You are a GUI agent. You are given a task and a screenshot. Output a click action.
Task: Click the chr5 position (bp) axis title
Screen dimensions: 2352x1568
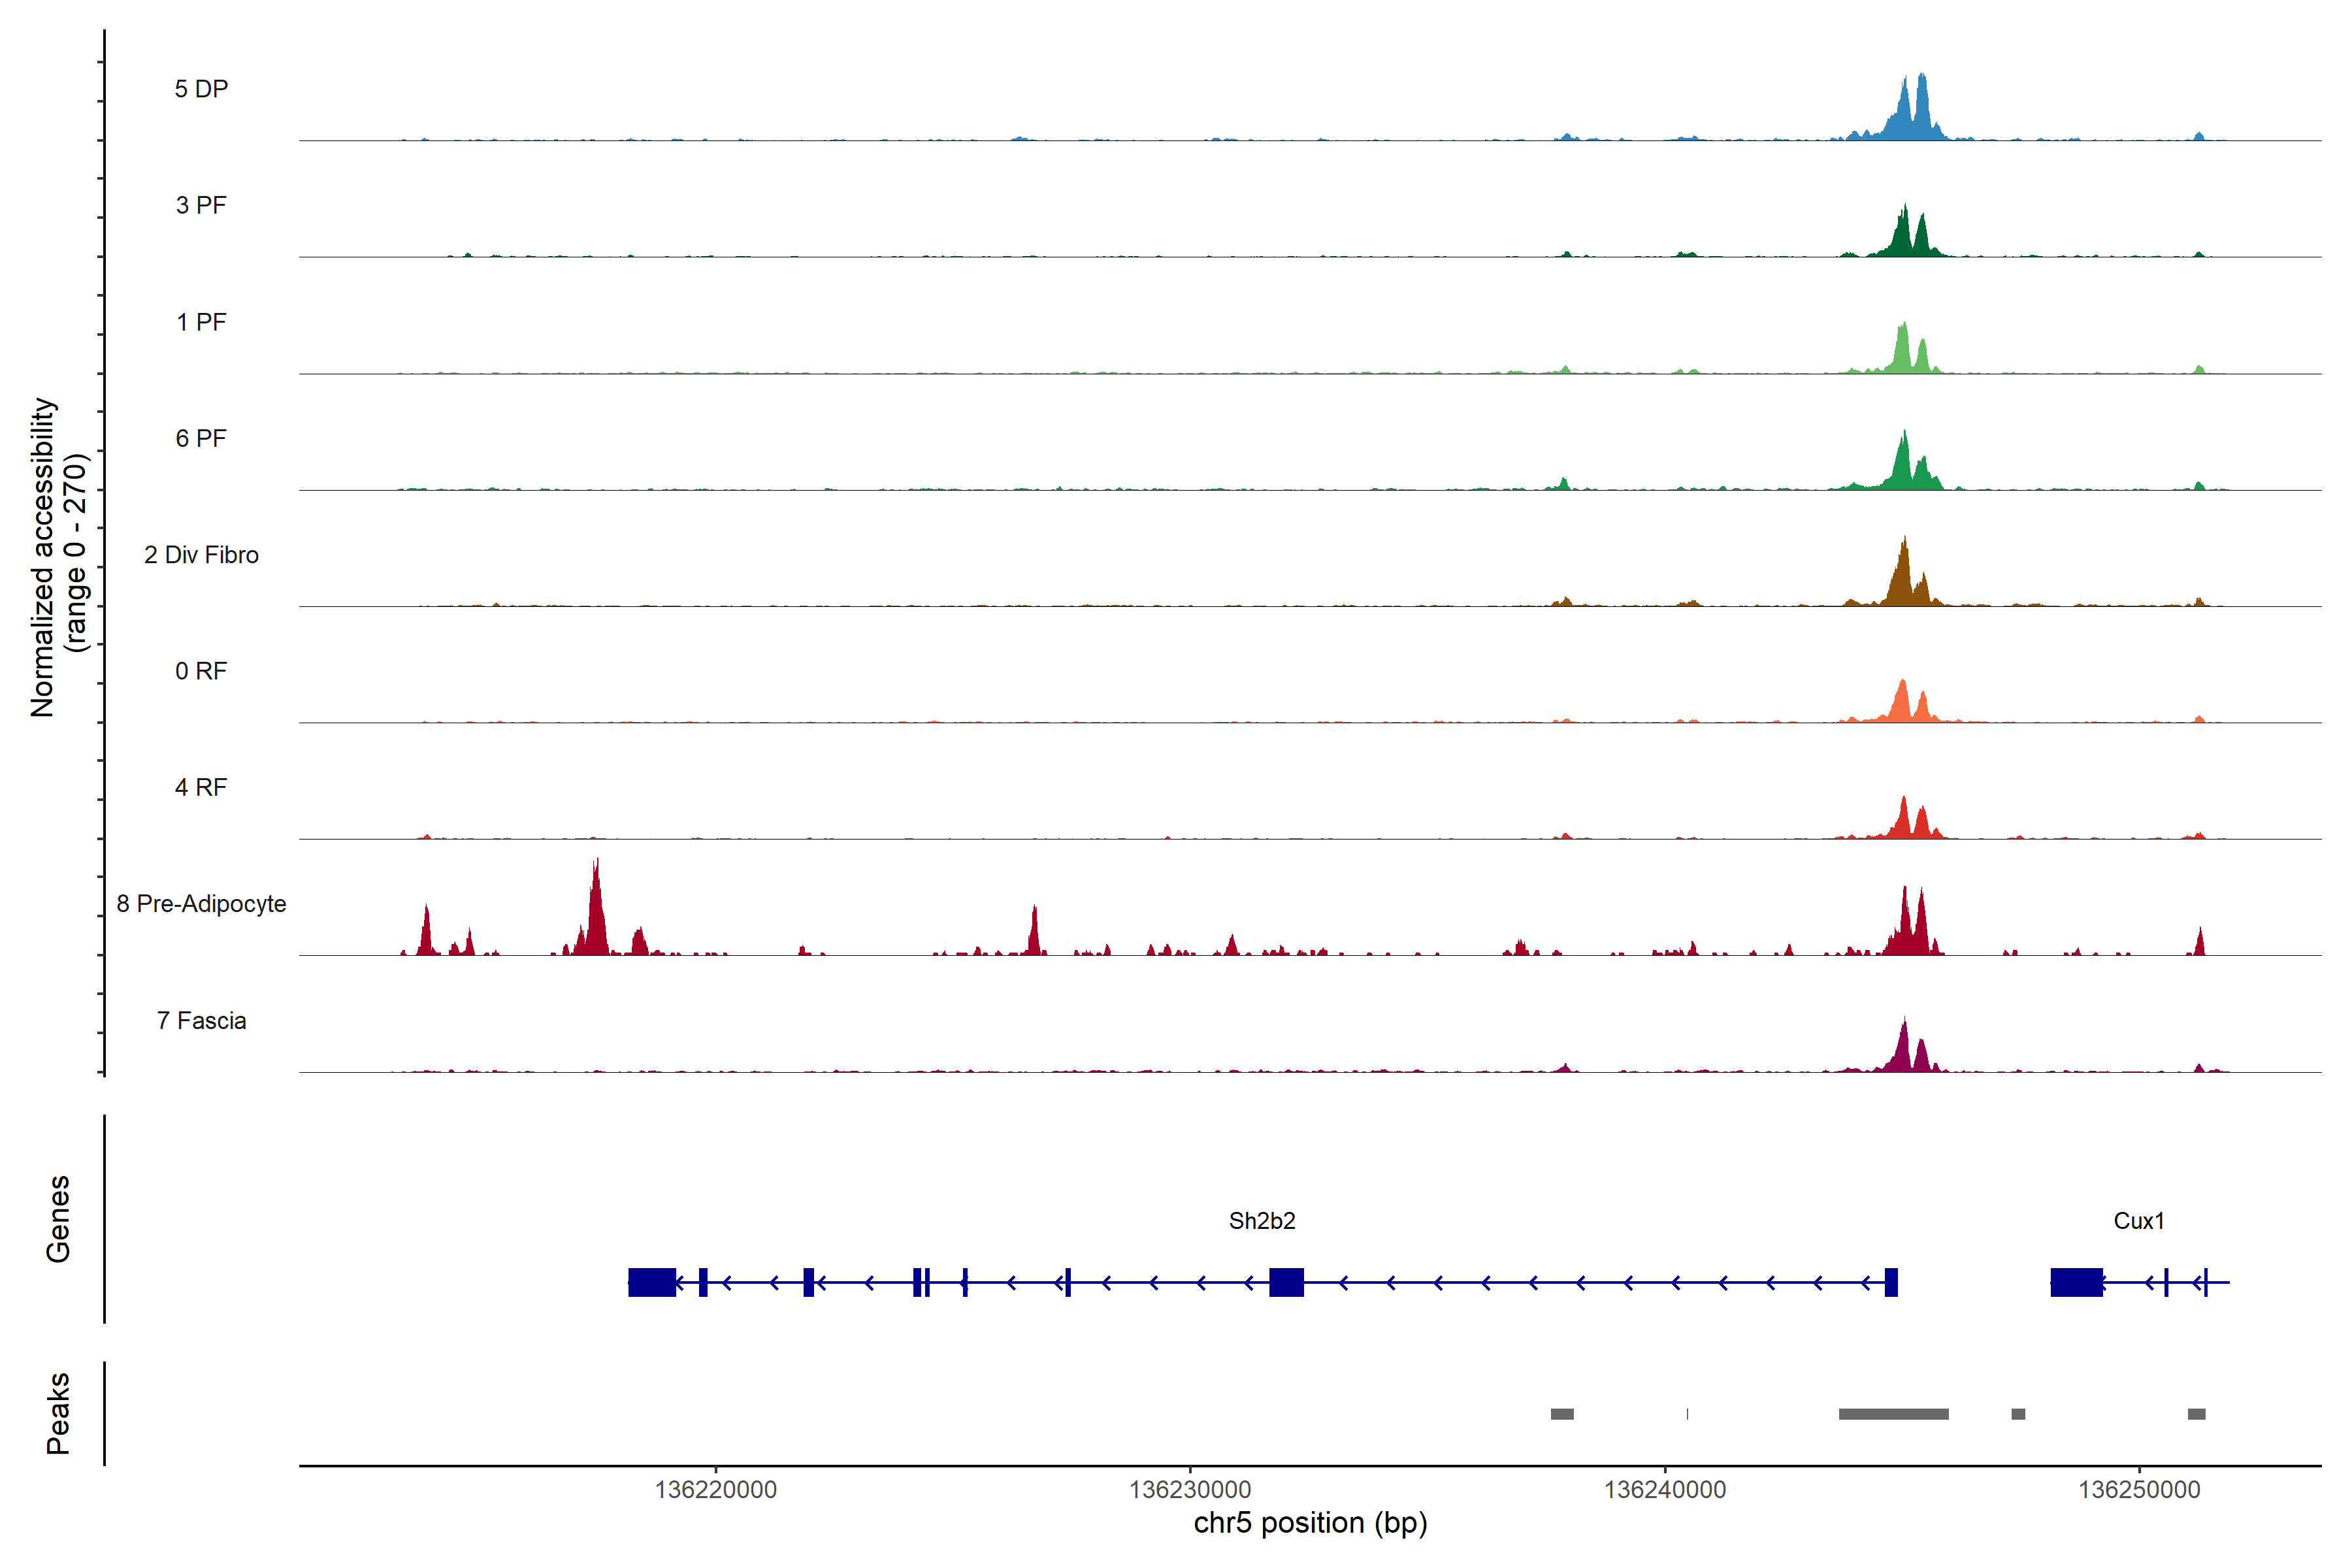click(x=1310, y=1523)
